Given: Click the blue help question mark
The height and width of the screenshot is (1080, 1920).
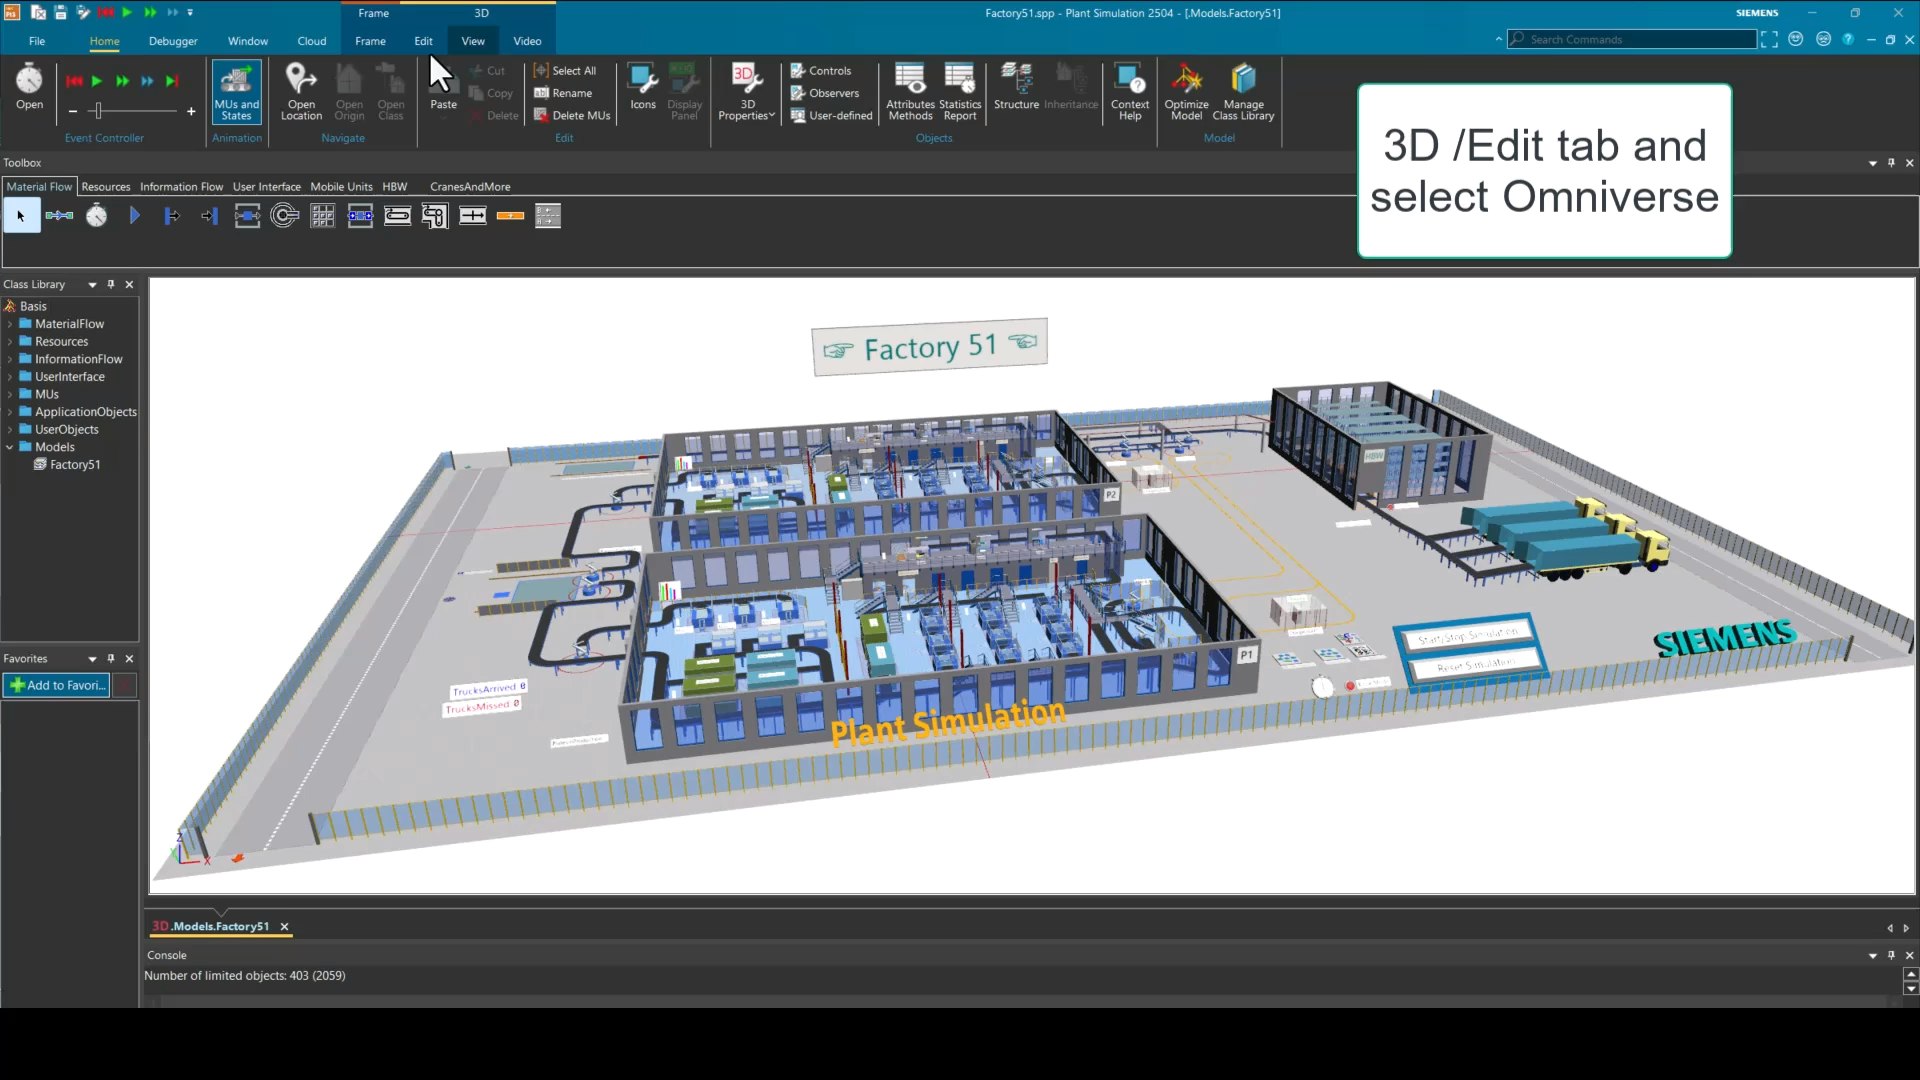Looking at the screenshot, I should (x=1848, y=39).
